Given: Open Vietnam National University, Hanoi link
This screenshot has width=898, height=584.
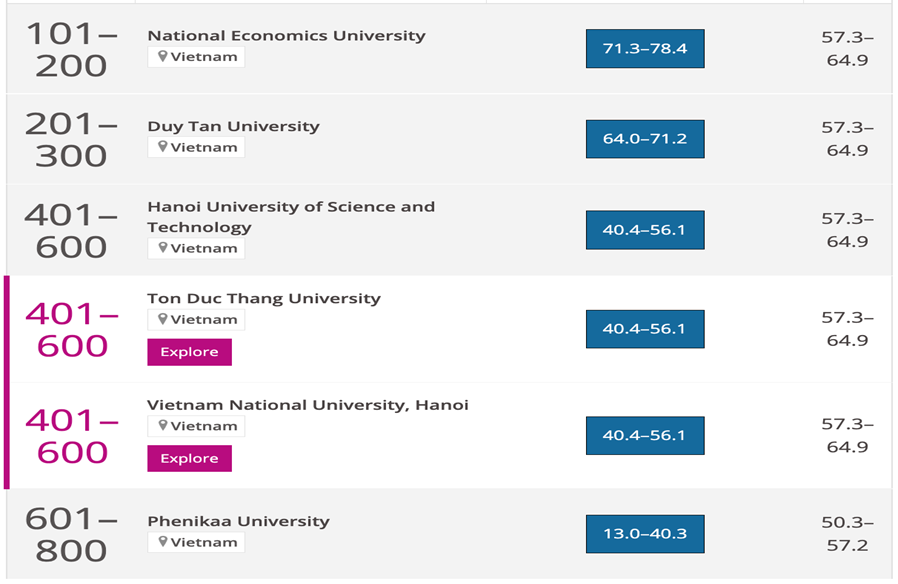Looking at the screenshot, I should (x=308, y=405).
